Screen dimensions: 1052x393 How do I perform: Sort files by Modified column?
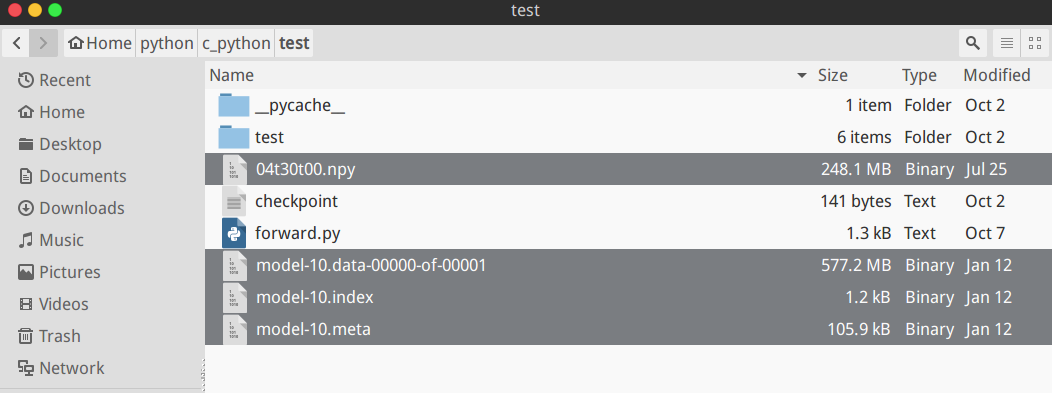click(997, 75)
